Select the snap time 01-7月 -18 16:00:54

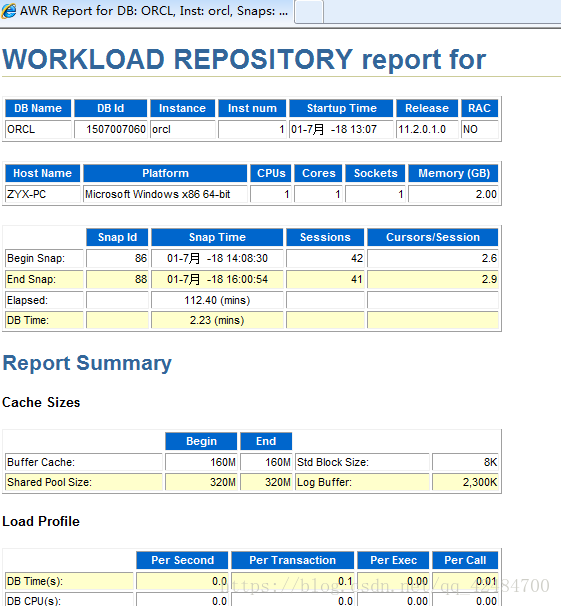pos(217,279)
